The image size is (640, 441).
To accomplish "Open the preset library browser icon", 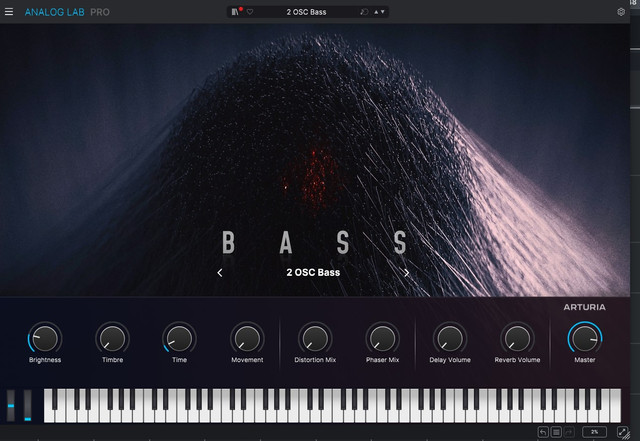I will (235, 12).
